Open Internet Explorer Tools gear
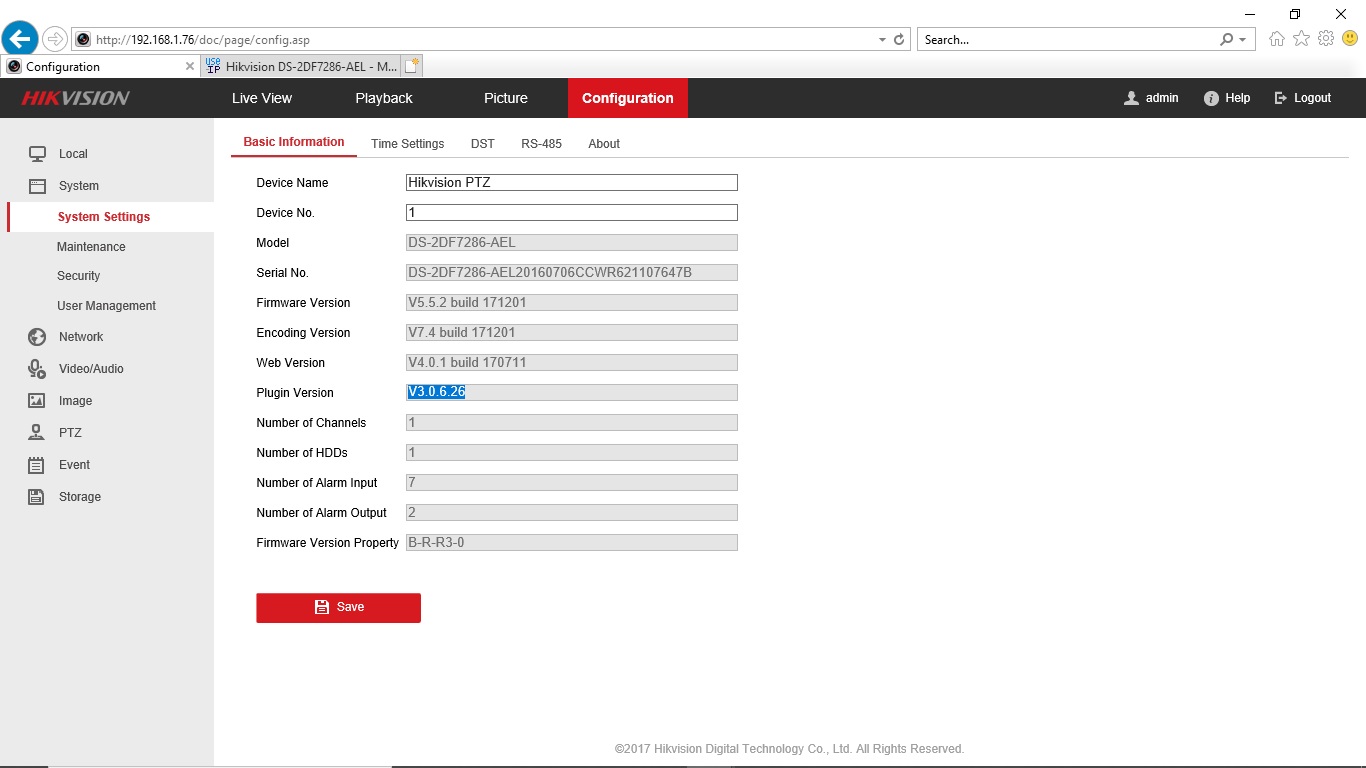Screen dimensions: 1366x768 click(1326, 38)
